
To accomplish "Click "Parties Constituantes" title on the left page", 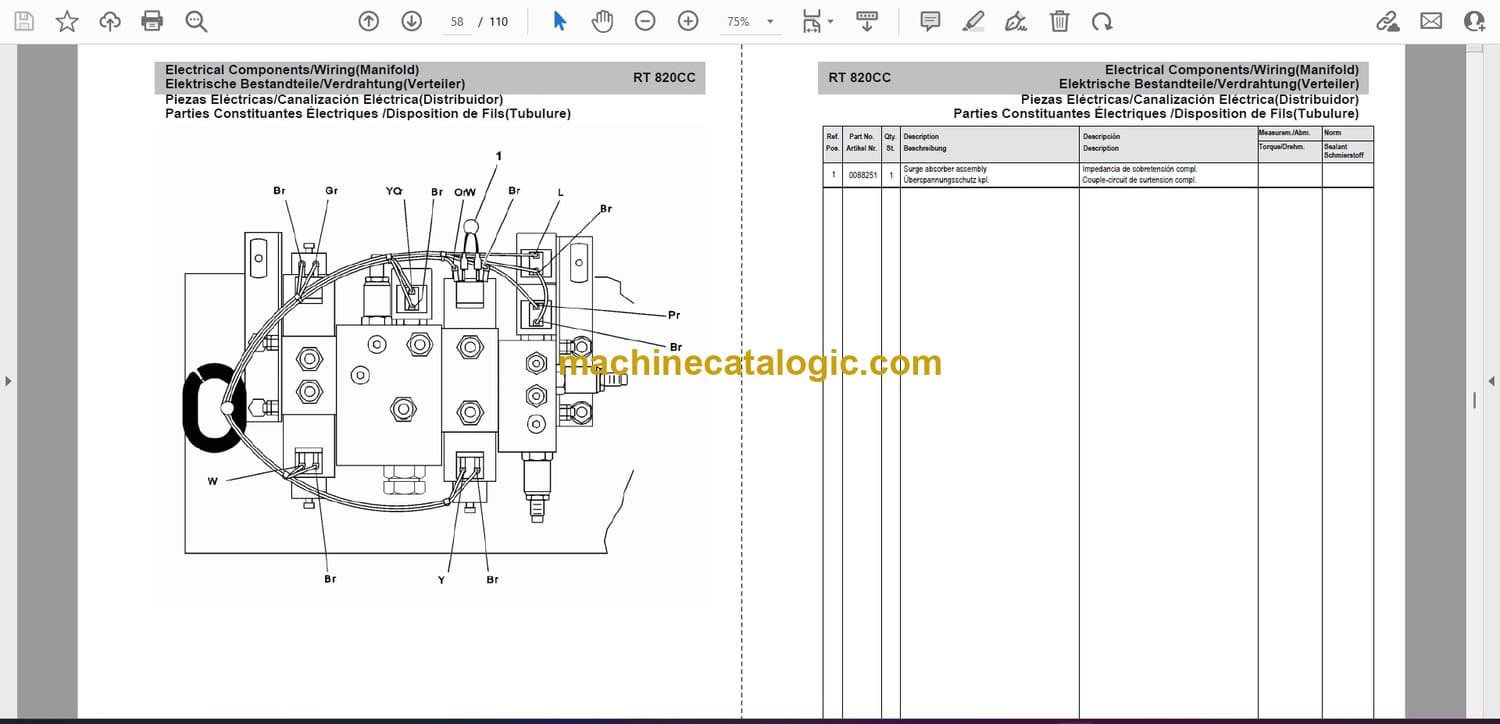I will [234, 113].
